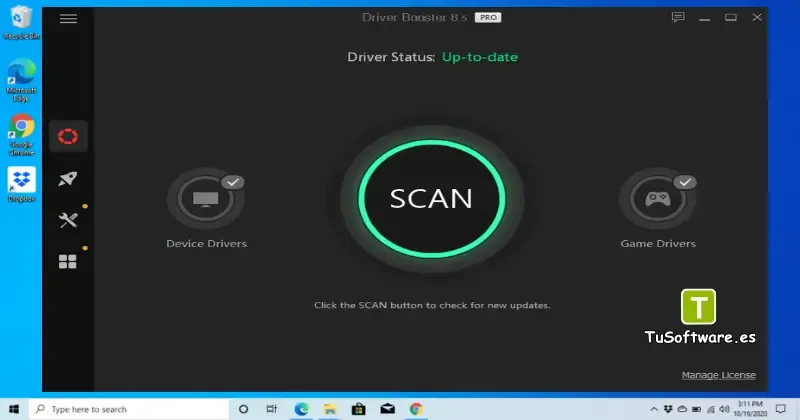Open Task View on the taskbar
This screenshot has width=800, height=420.
[x=271, y=409]
